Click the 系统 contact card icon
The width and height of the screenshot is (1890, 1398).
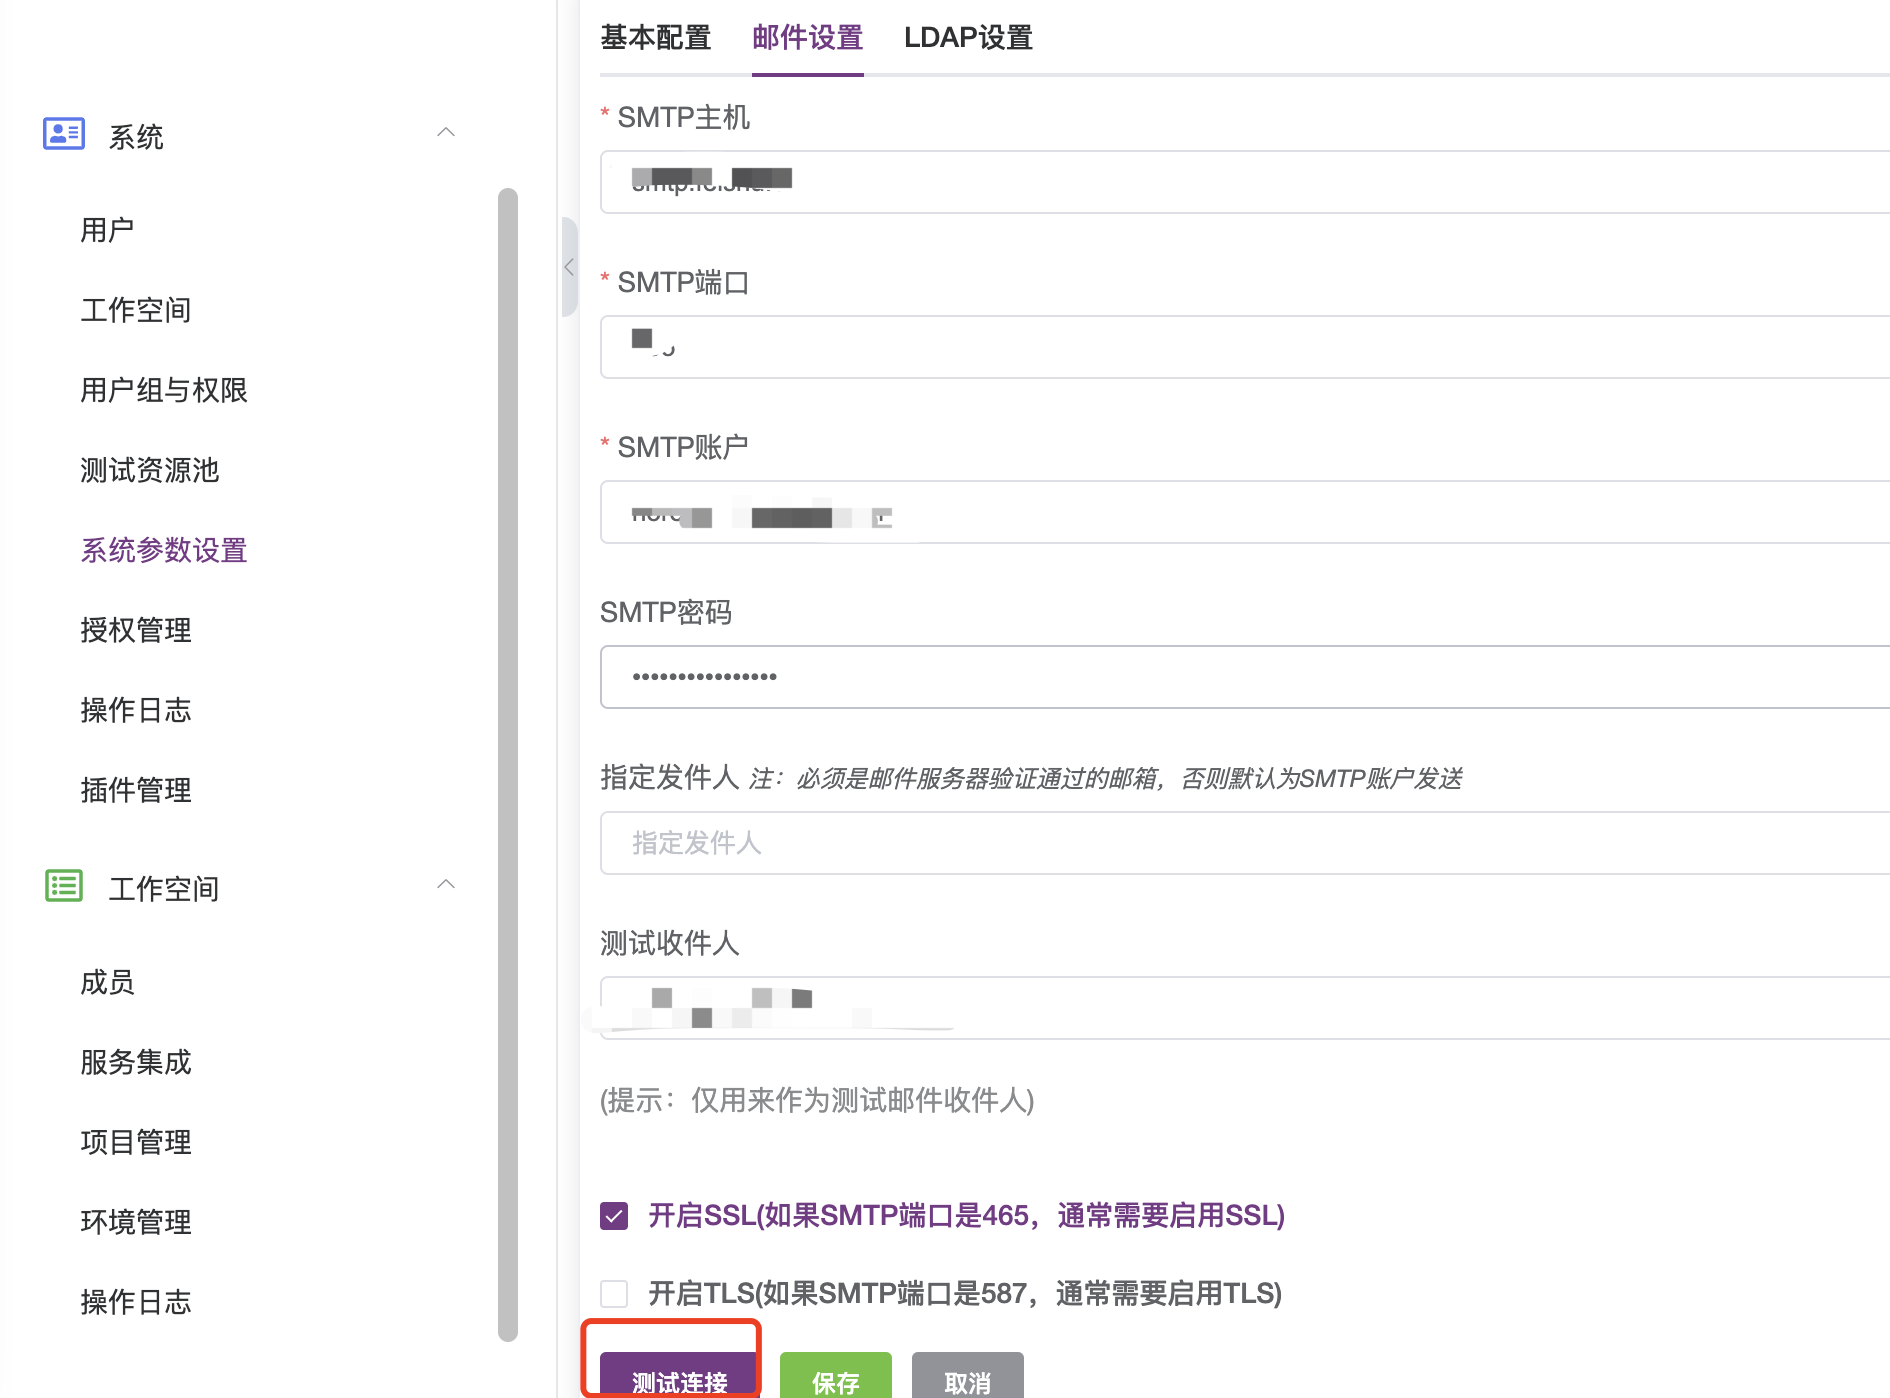point(63,133)
